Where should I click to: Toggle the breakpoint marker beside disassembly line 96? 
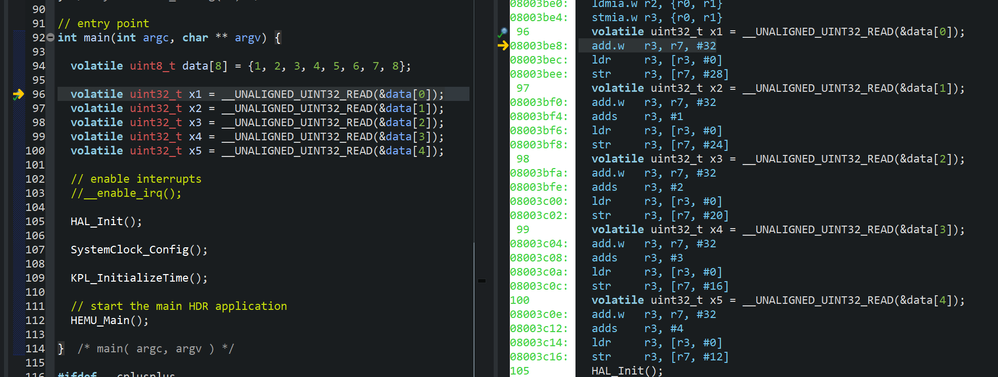coord(503,32)
